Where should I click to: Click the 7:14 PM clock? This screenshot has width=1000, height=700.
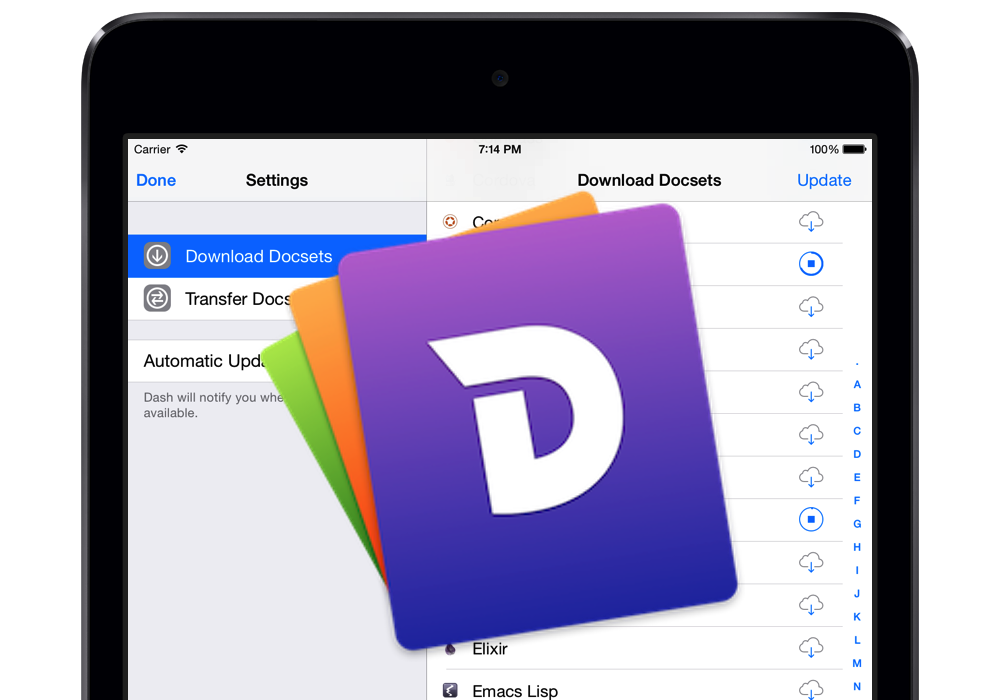[x=500, y=149]
